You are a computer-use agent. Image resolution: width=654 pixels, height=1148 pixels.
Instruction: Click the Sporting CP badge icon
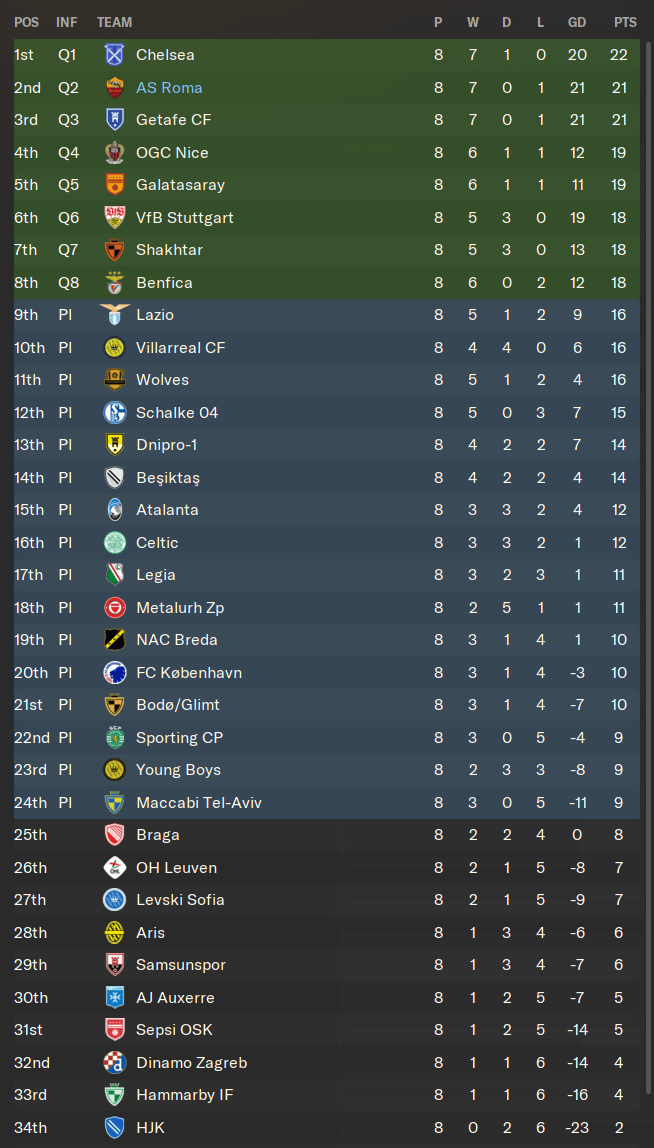(x=114, y=738)
